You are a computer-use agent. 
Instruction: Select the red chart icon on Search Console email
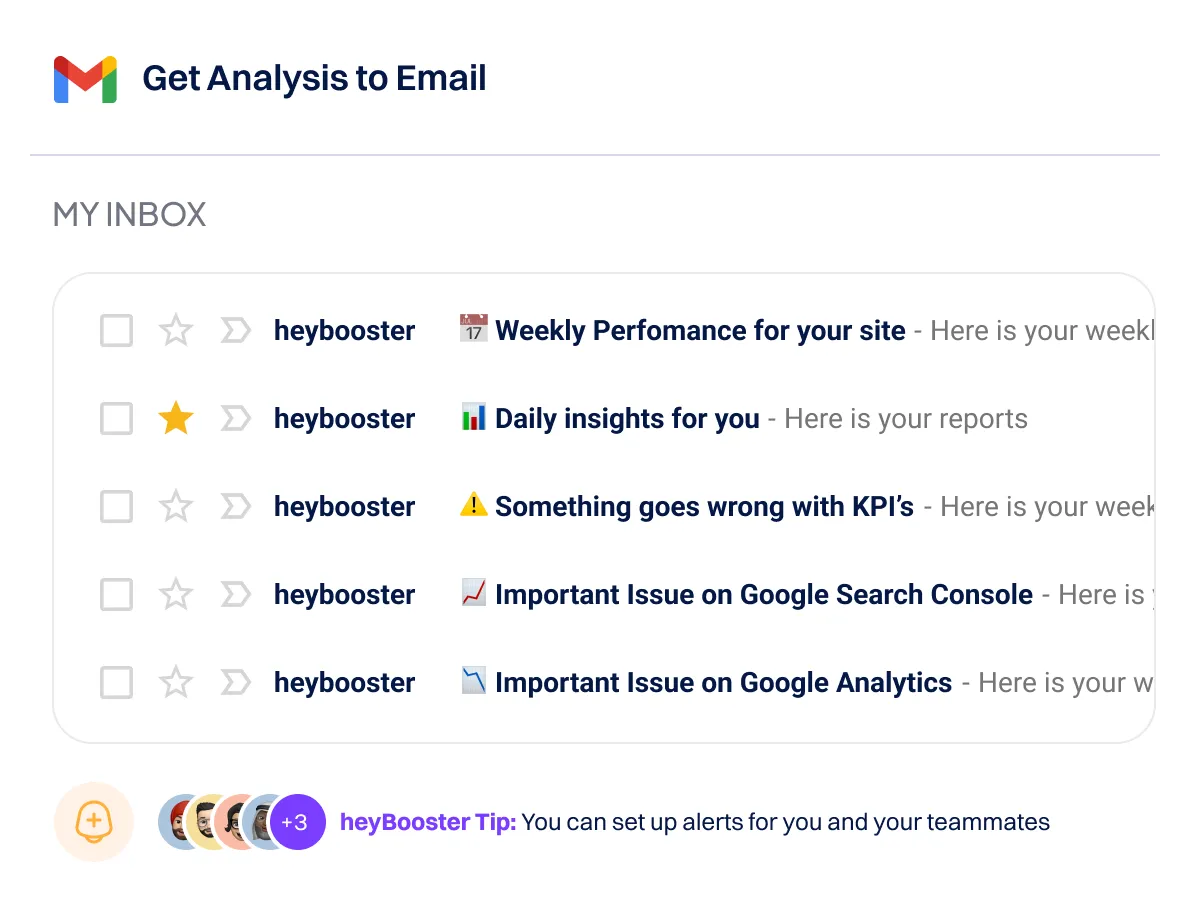[473, 594]
